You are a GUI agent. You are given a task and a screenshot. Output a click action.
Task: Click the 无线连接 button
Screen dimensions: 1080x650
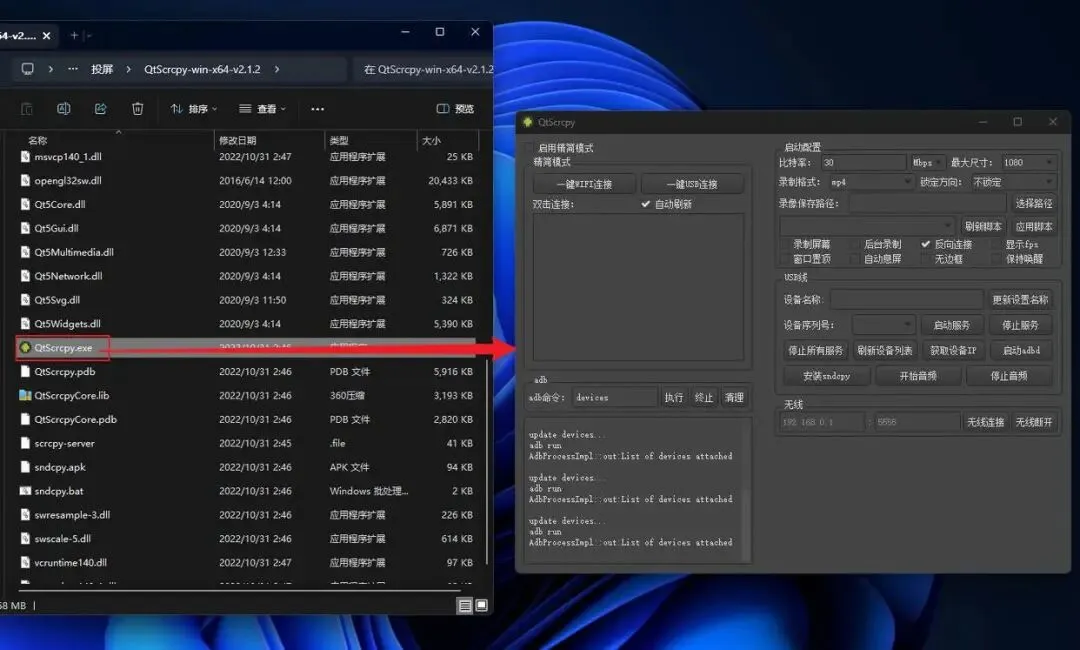tap(986, 422)
